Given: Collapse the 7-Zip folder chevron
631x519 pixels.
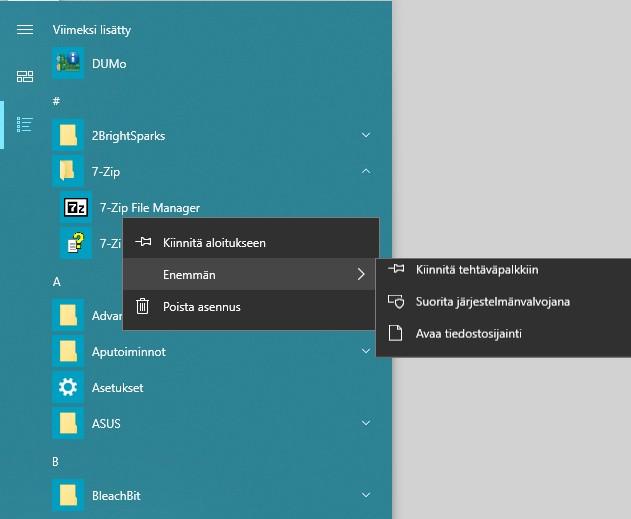Looking at the screenshot, I should click(x=366, y=171).
